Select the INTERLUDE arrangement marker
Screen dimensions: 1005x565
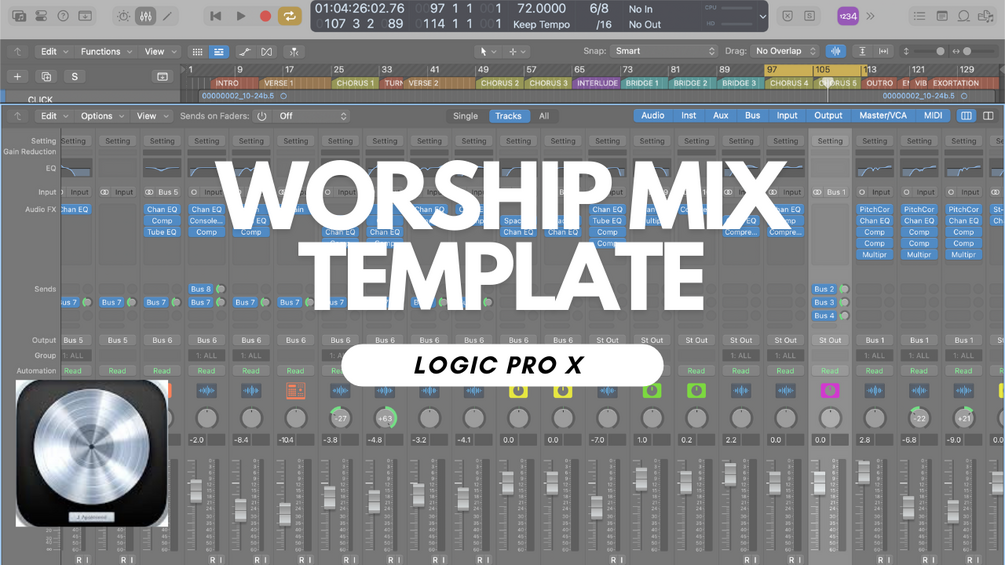(x=597, y=83)
